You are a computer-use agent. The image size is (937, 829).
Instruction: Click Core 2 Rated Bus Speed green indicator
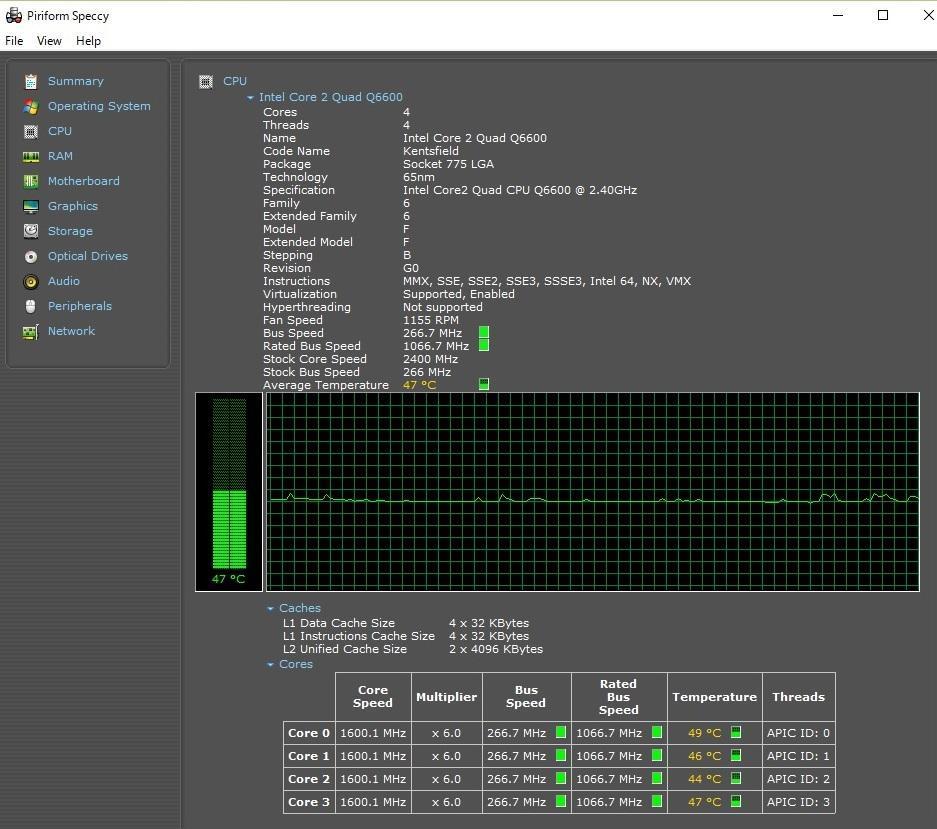tap(657, 778)
